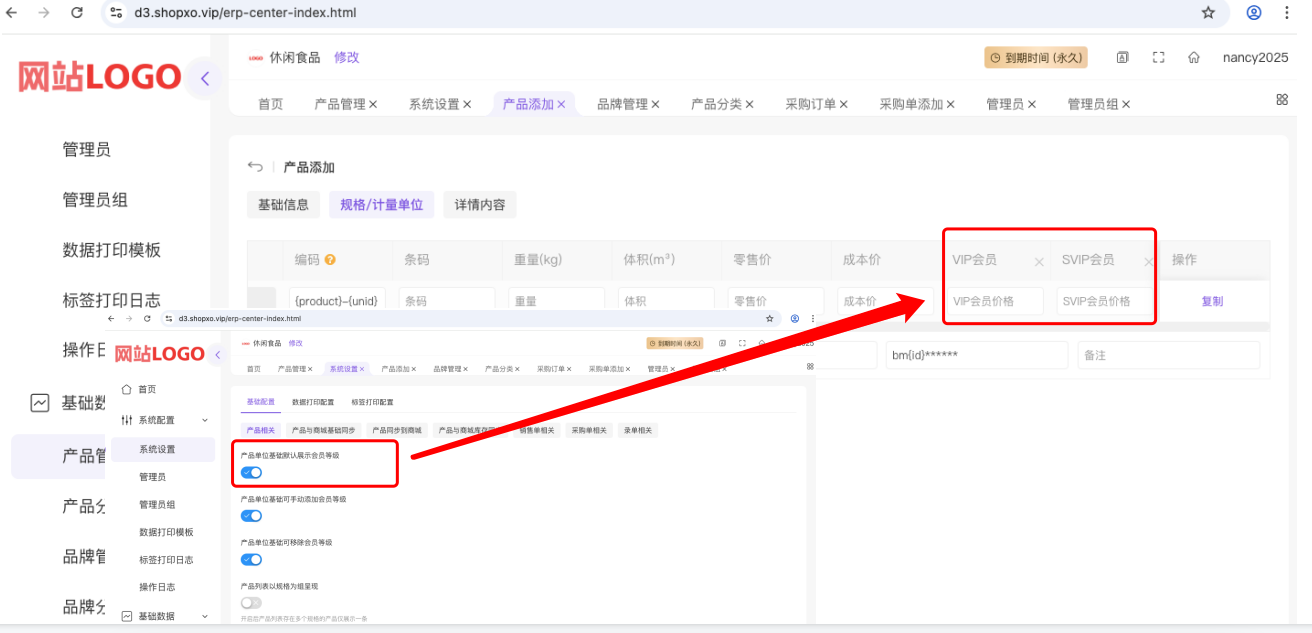Click 复制 link in the spec row

[1212, 301]
